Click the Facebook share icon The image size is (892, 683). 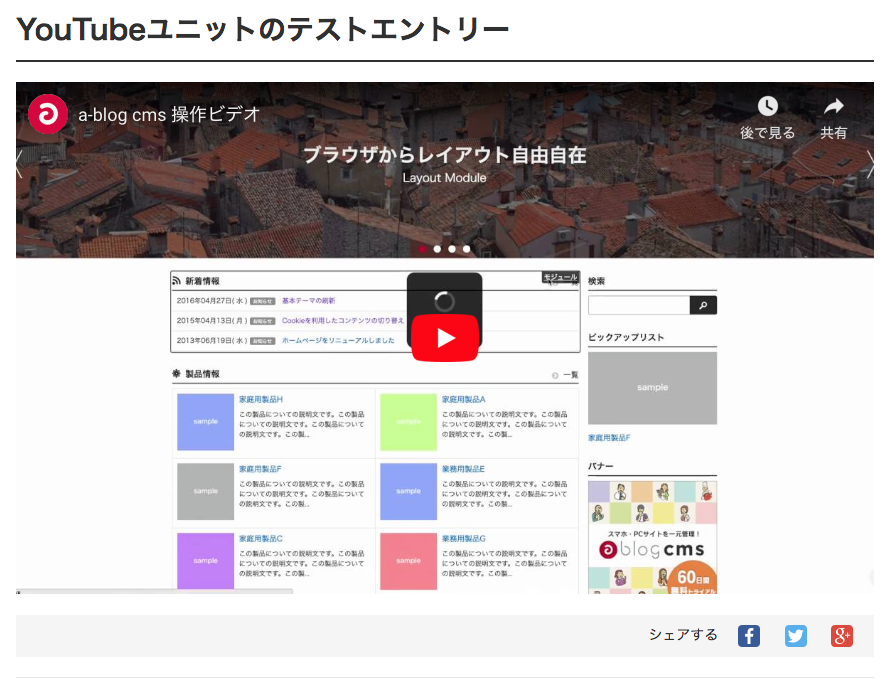[x=748, y=635]
